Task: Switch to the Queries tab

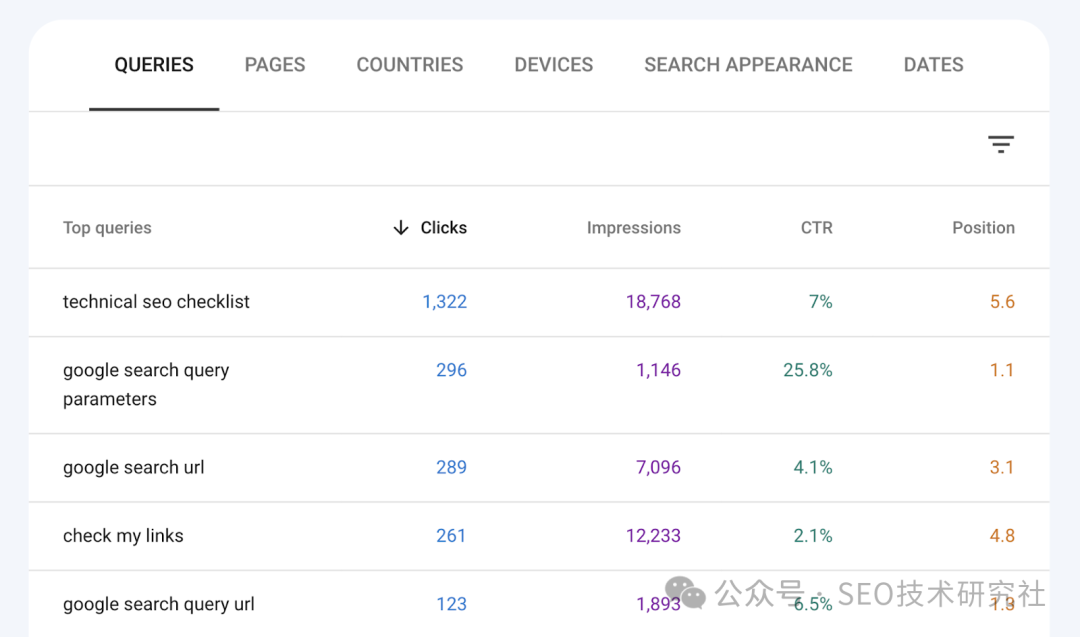Action: [154, 65]
